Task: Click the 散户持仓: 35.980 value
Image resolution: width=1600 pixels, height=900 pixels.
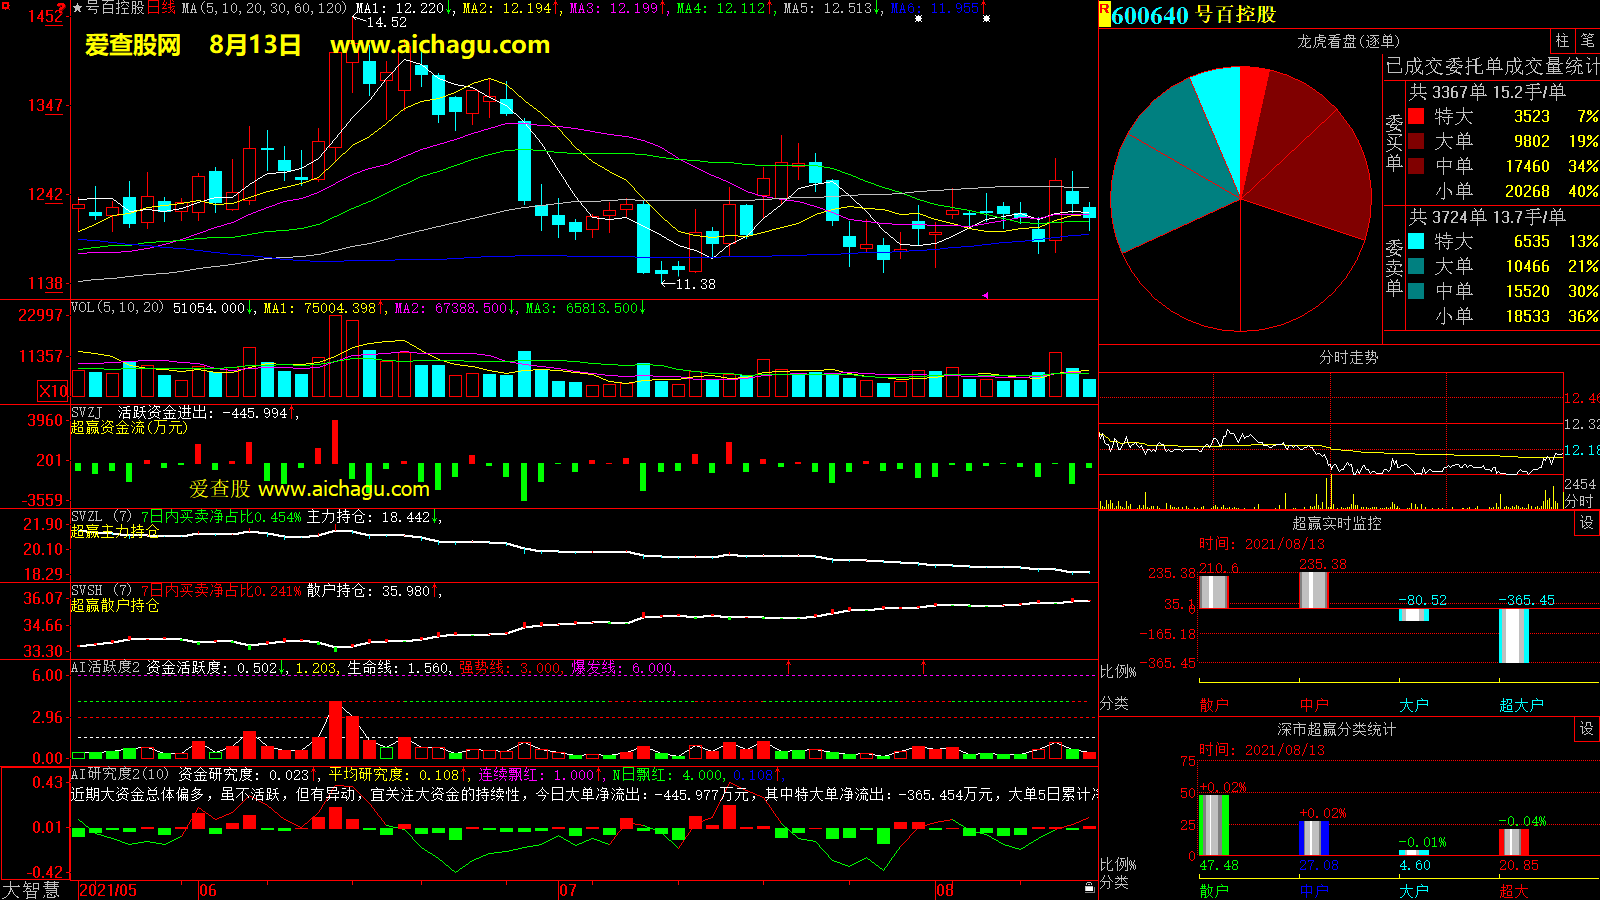Action: click(369, 591)
